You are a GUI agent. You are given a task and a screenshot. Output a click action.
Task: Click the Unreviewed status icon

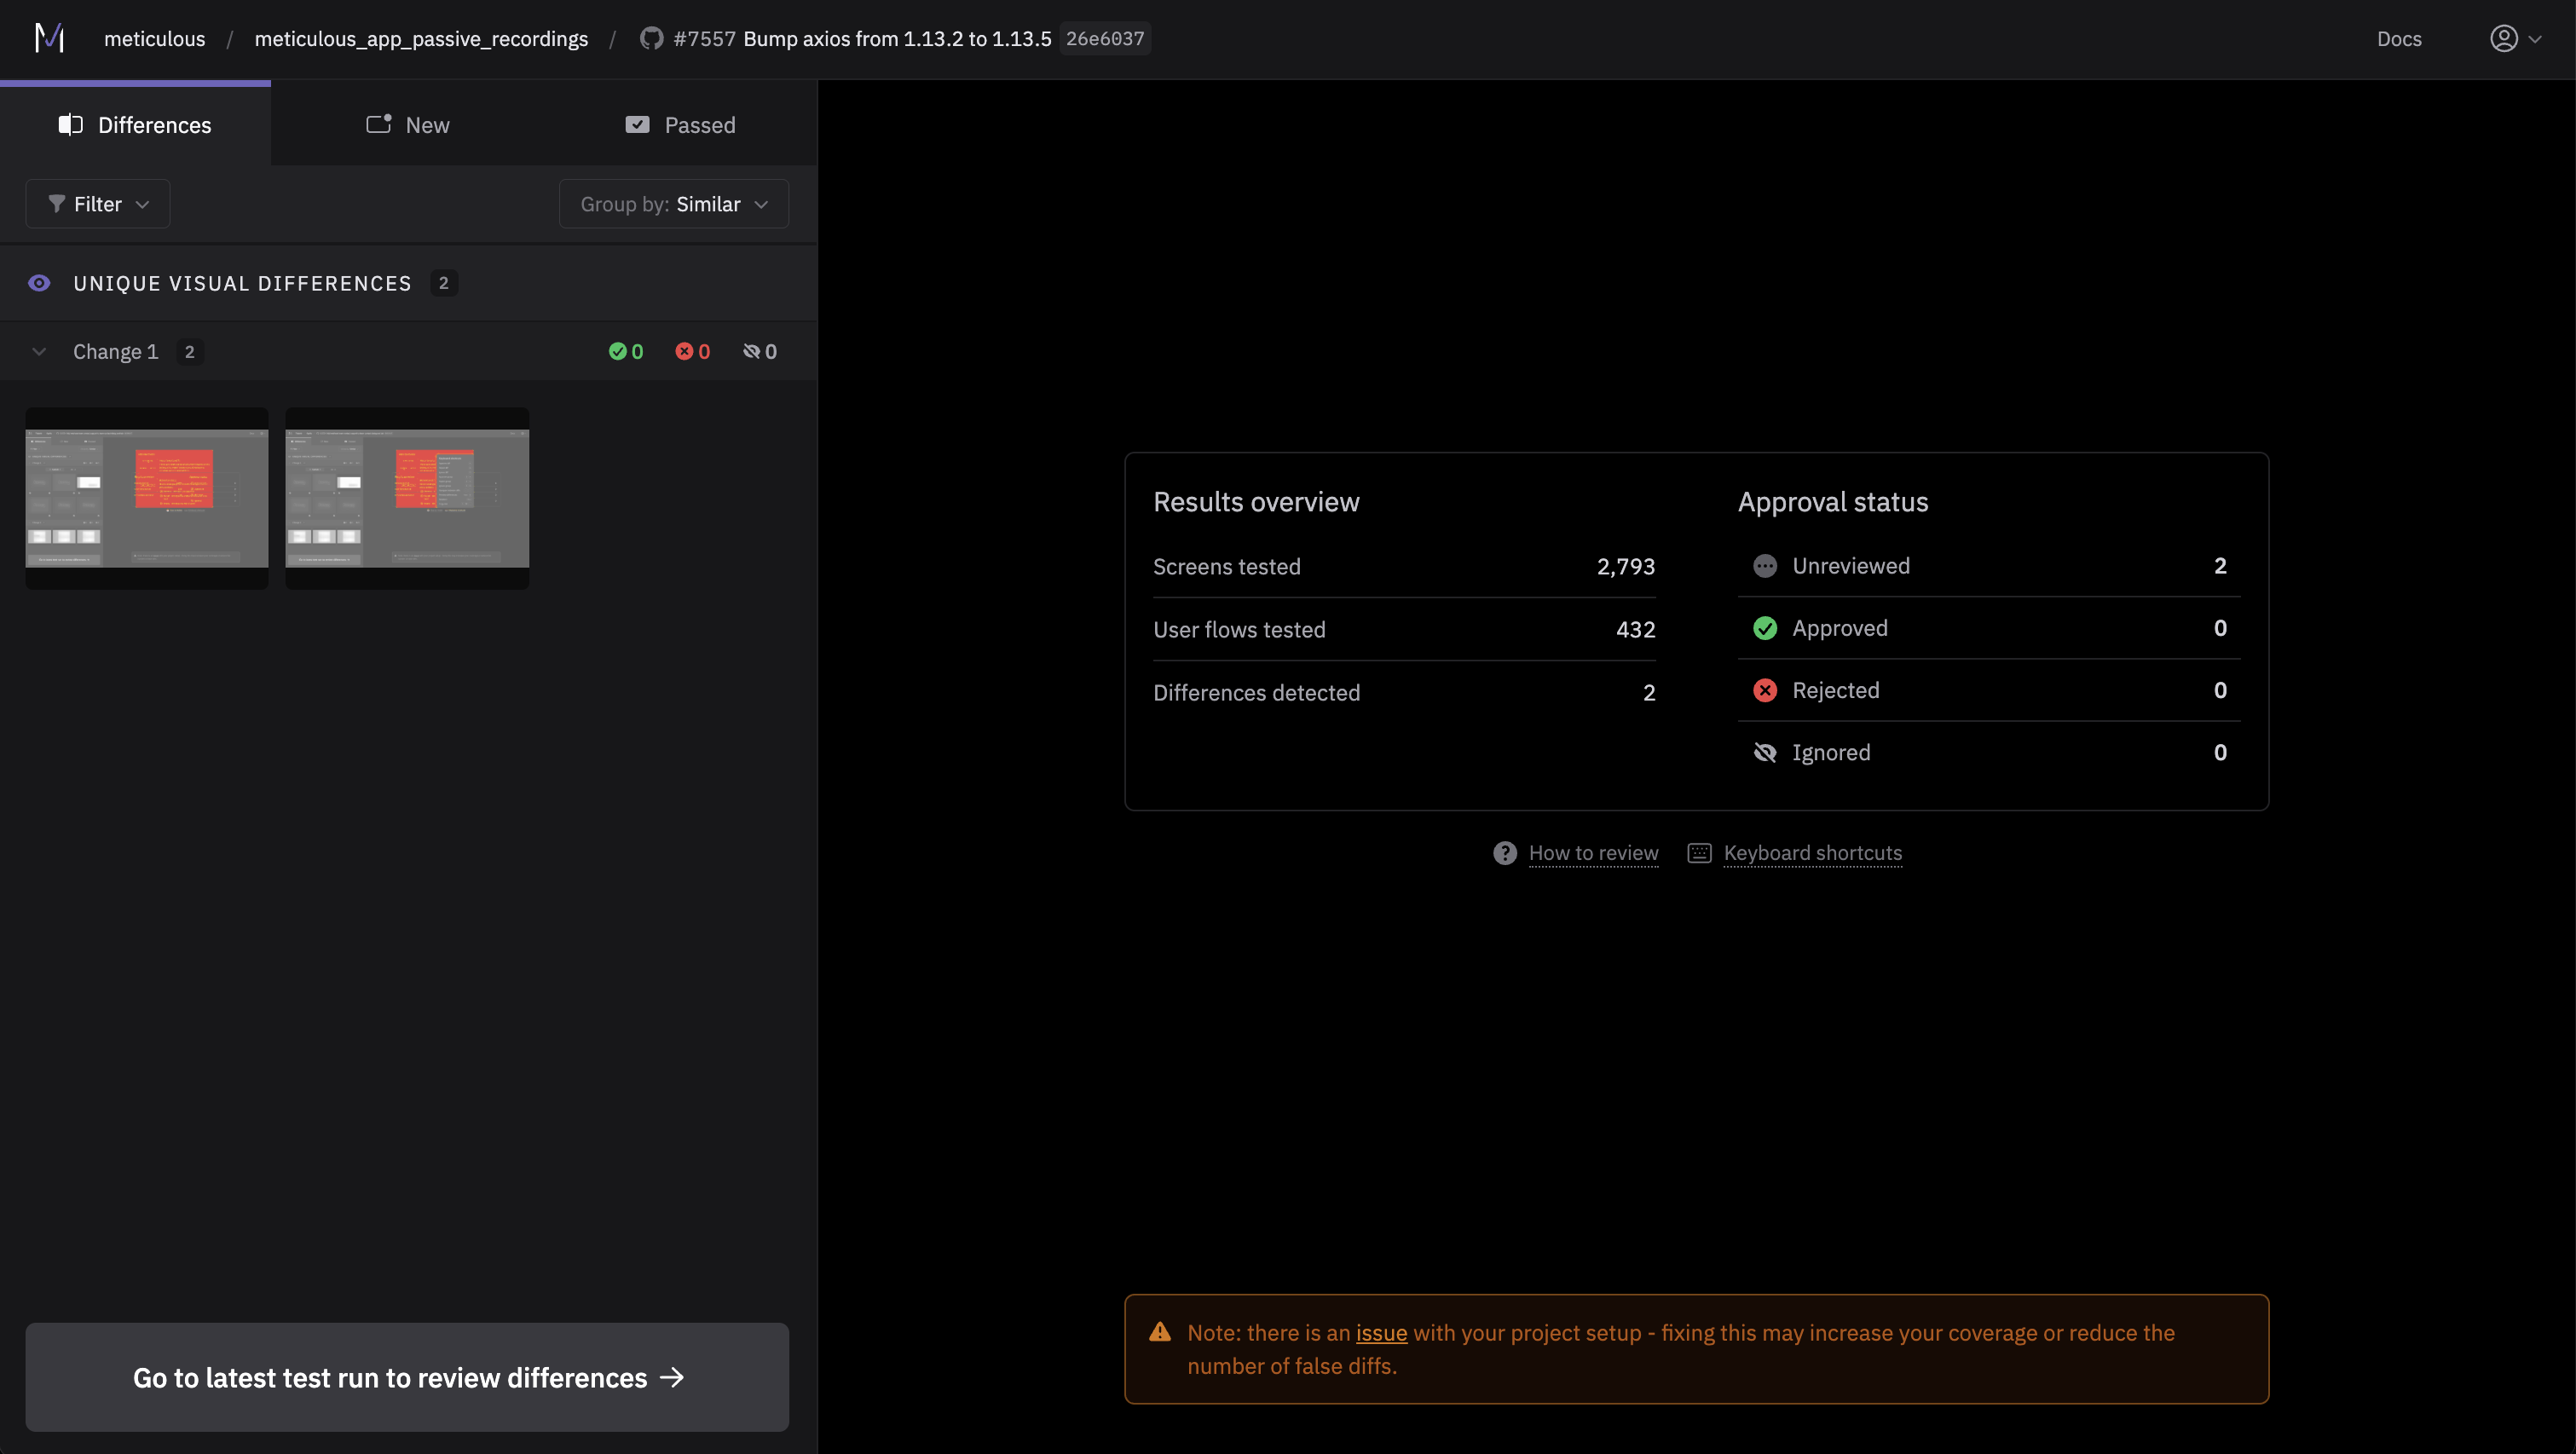(1765, 566)
